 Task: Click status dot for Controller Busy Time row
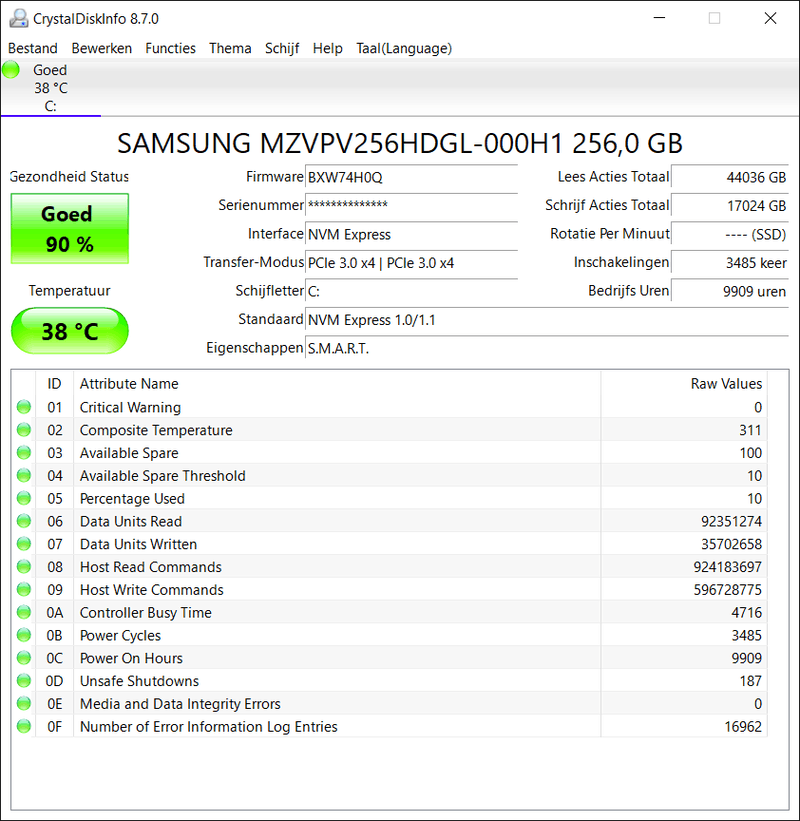24,612
